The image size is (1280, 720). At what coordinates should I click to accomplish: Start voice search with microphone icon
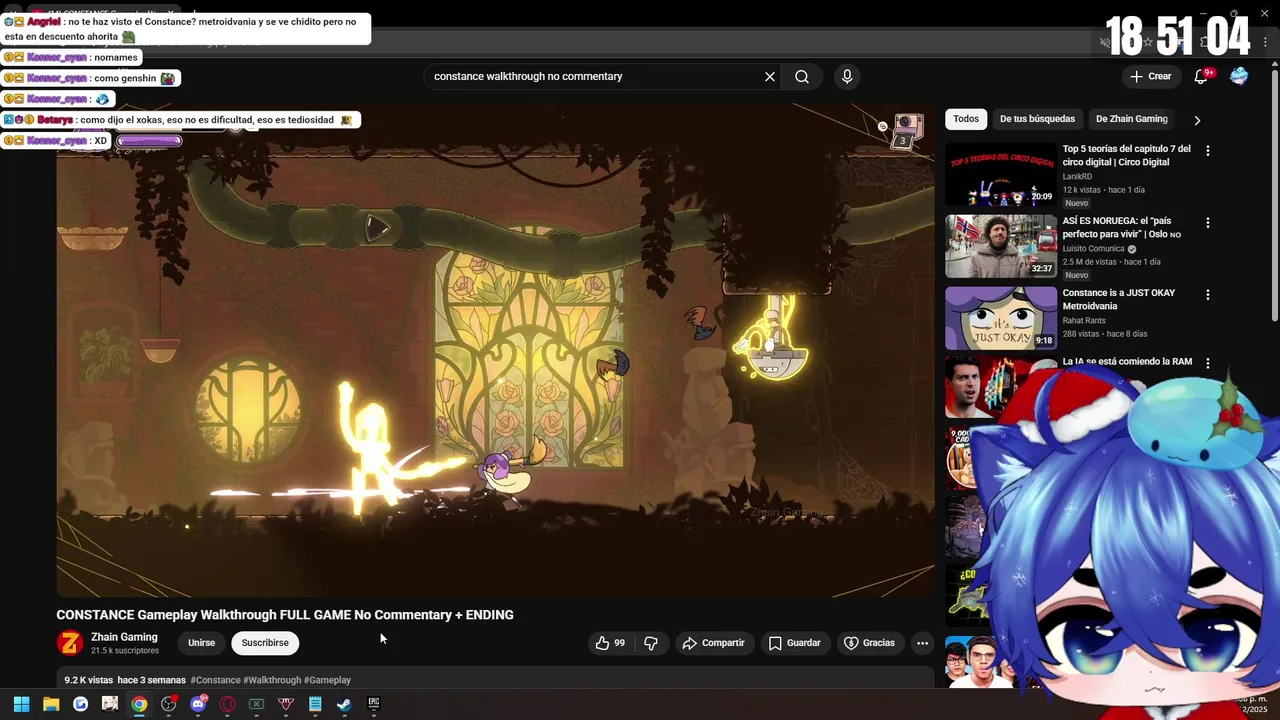coord(847,77)
